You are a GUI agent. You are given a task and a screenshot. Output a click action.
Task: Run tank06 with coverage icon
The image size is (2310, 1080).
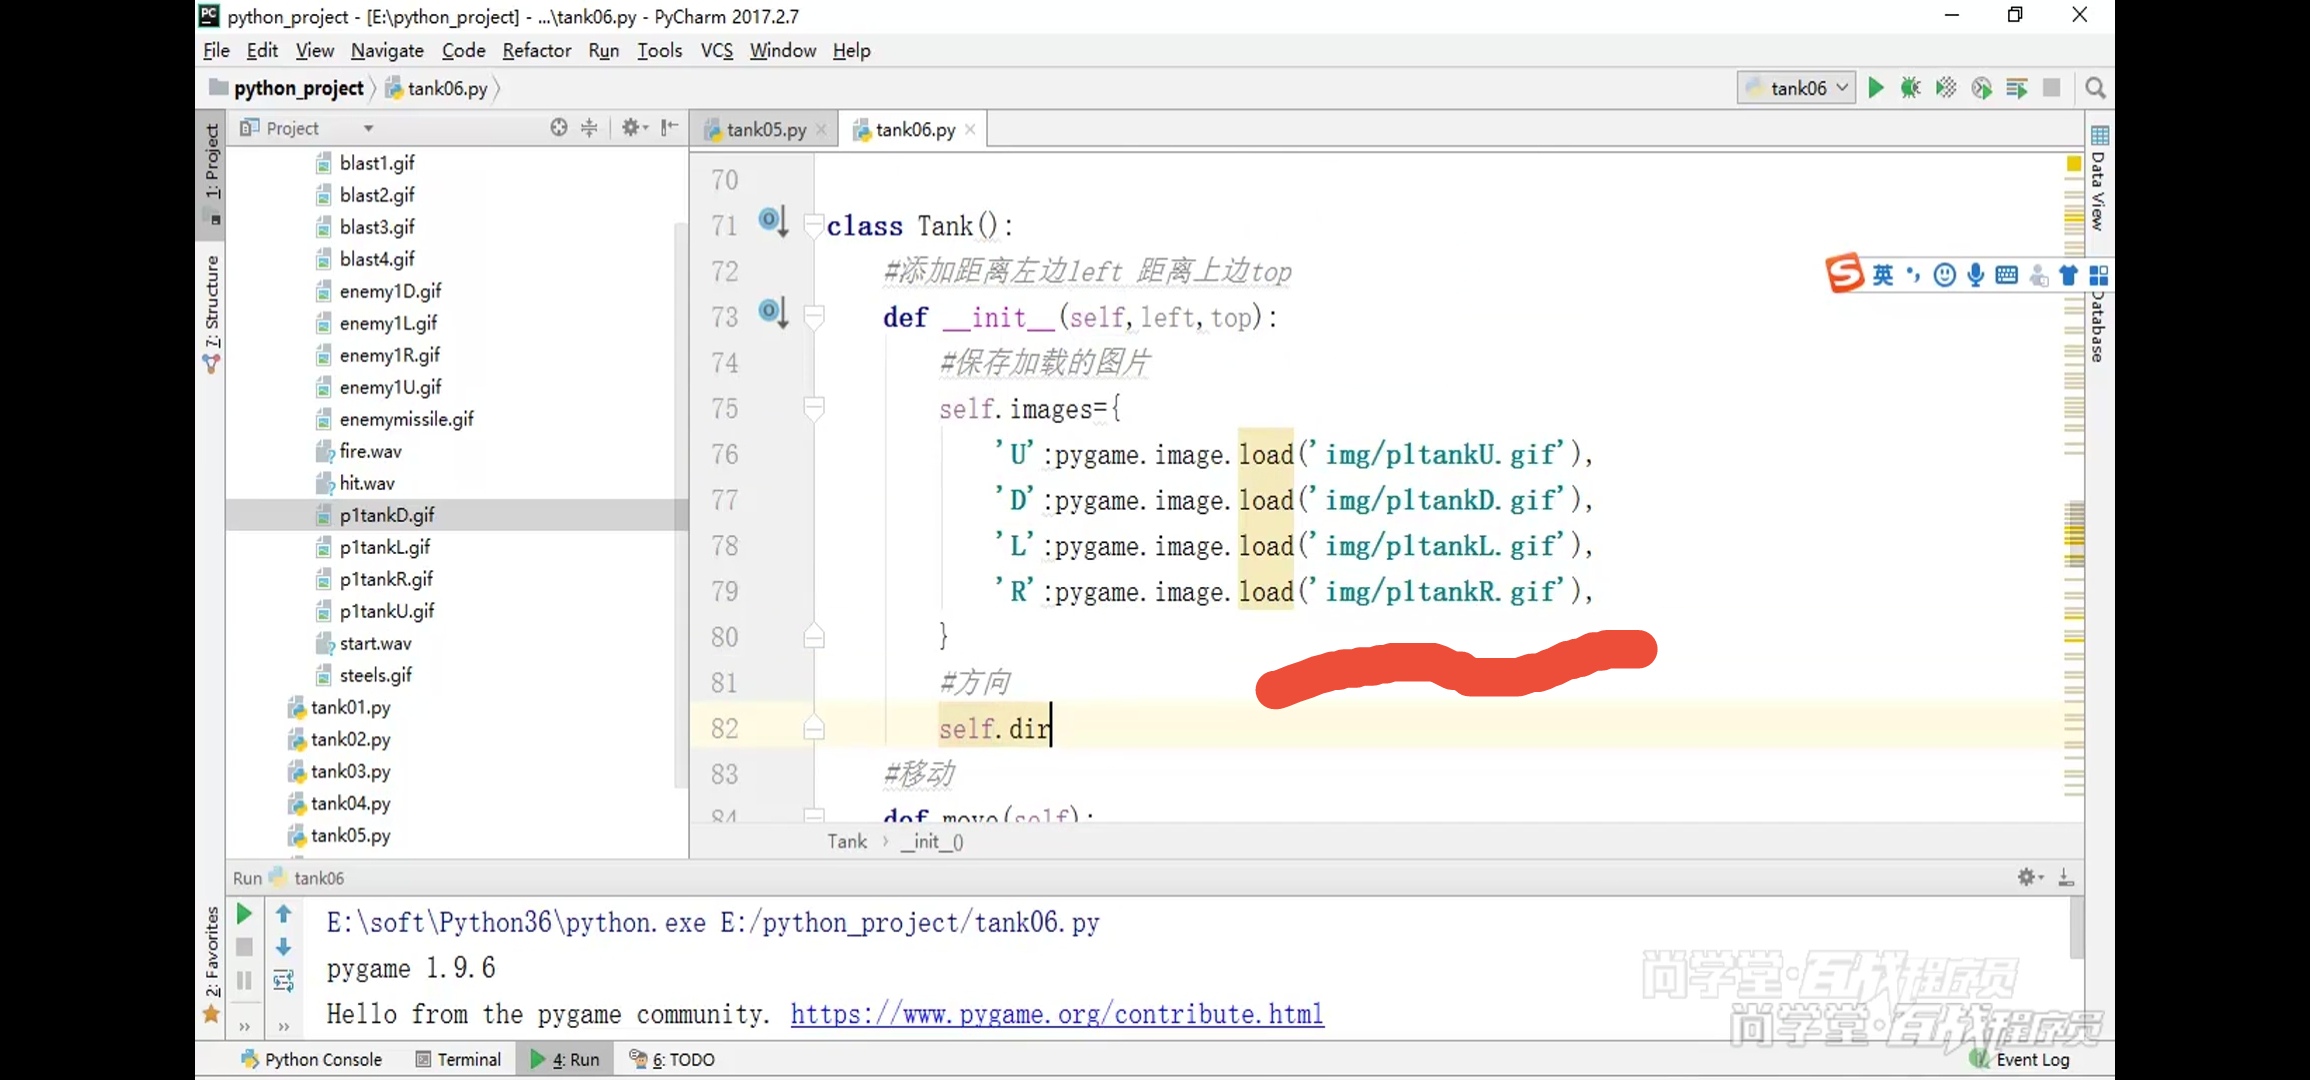(1946, 88)
